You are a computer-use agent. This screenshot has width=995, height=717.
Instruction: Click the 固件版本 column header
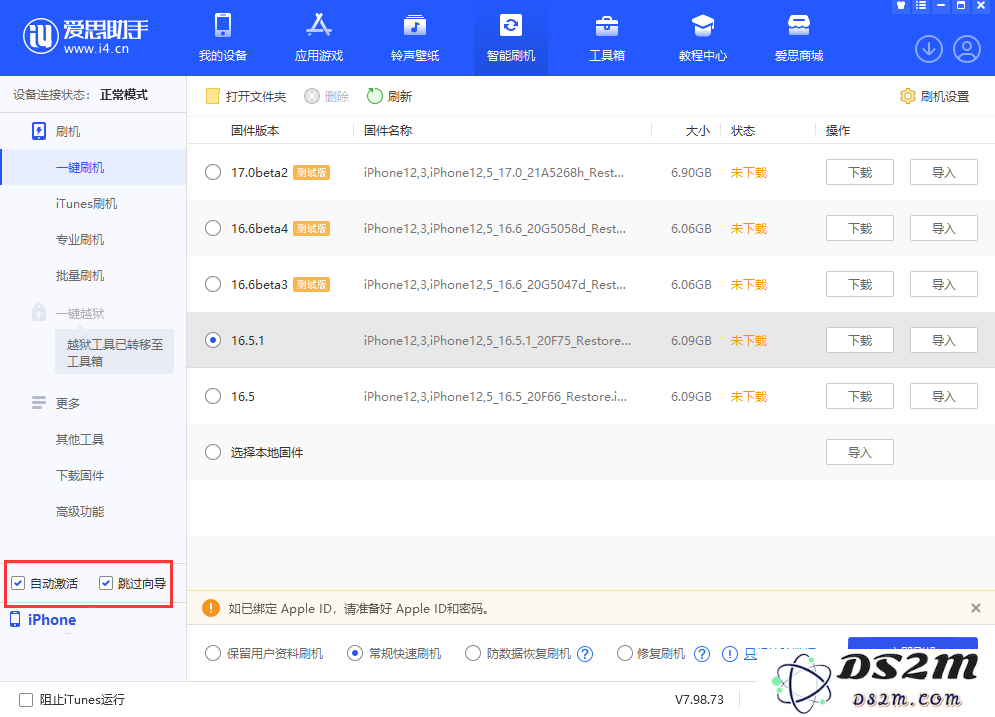pyautogui.click(x=255, y=131)
